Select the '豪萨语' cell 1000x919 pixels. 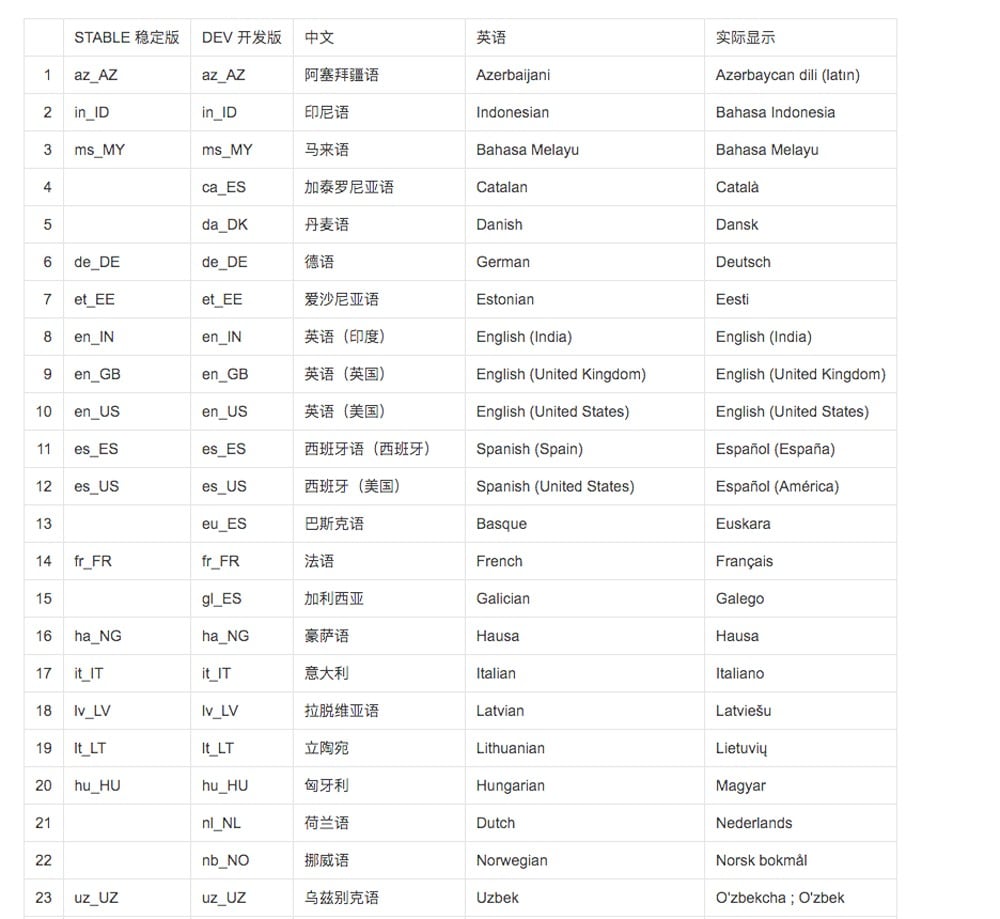point(379,636)
